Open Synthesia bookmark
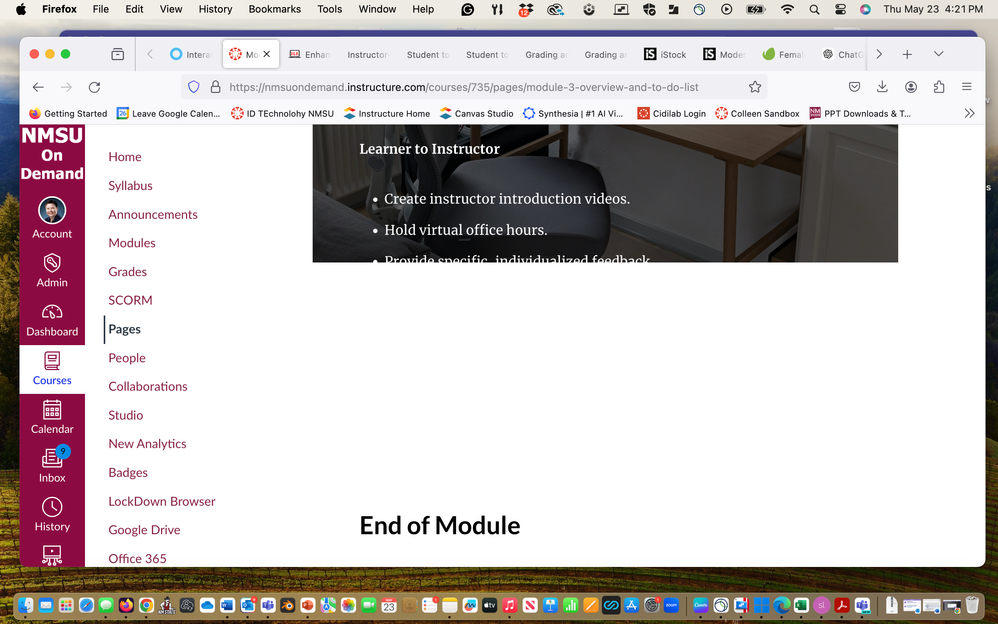The height and width of the screenshot is (624, 998). (x=573, y=113)
